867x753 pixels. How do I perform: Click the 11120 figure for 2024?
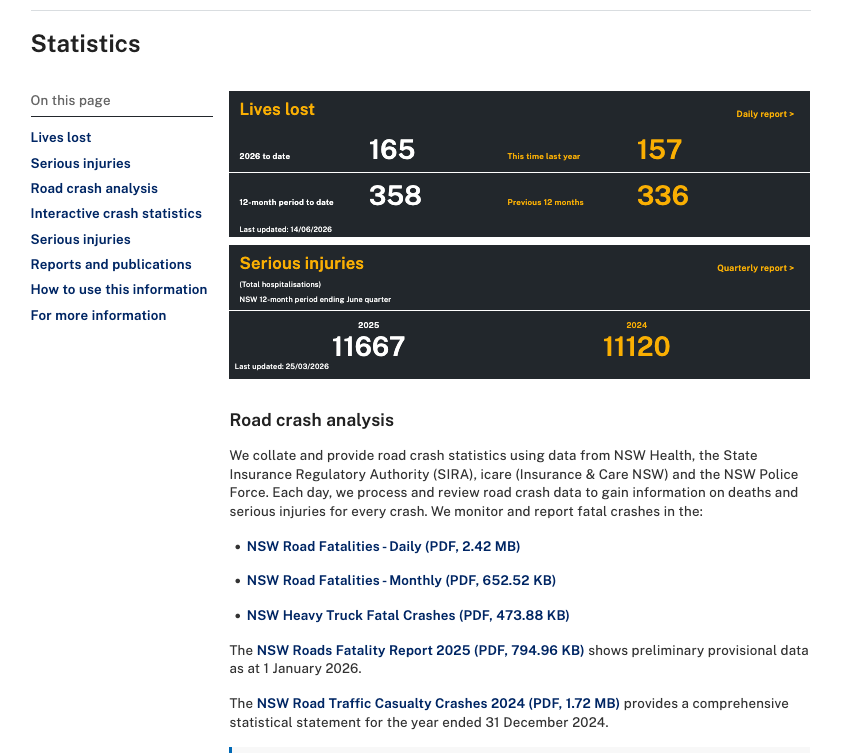tap(636, 347)
